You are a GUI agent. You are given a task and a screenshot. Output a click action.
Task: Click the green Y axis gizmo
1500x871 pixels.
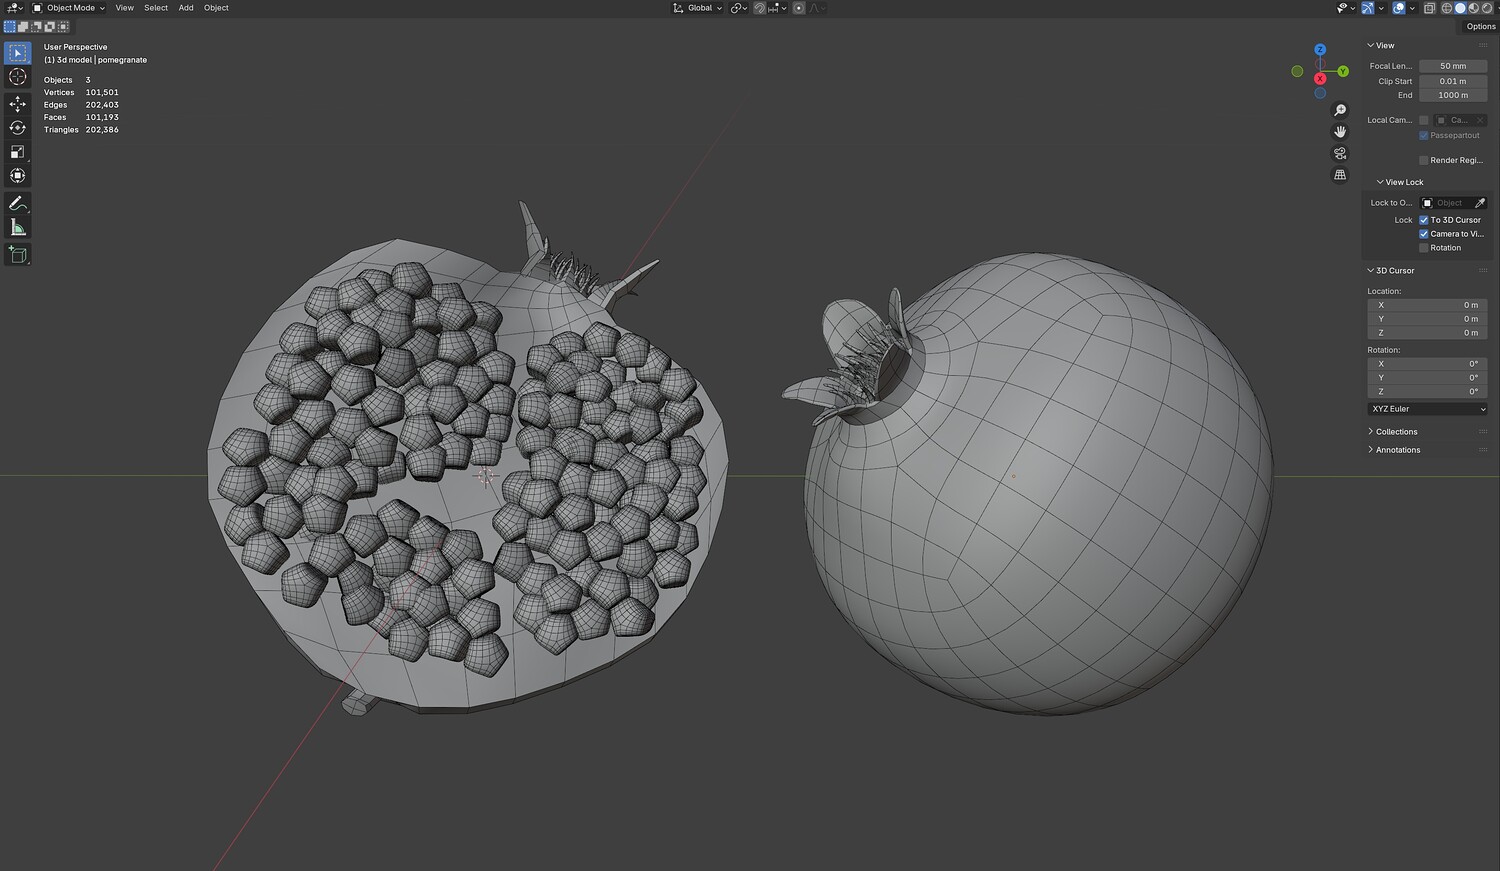tap(1343, 71)
